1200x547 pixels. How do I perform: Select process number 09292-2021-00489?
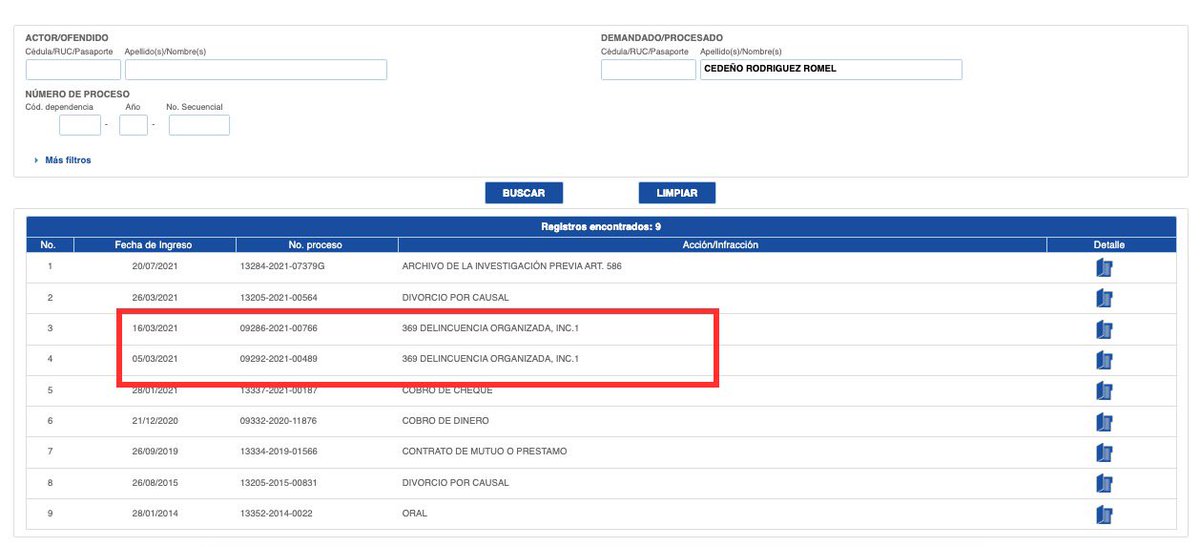pos(279,360)
